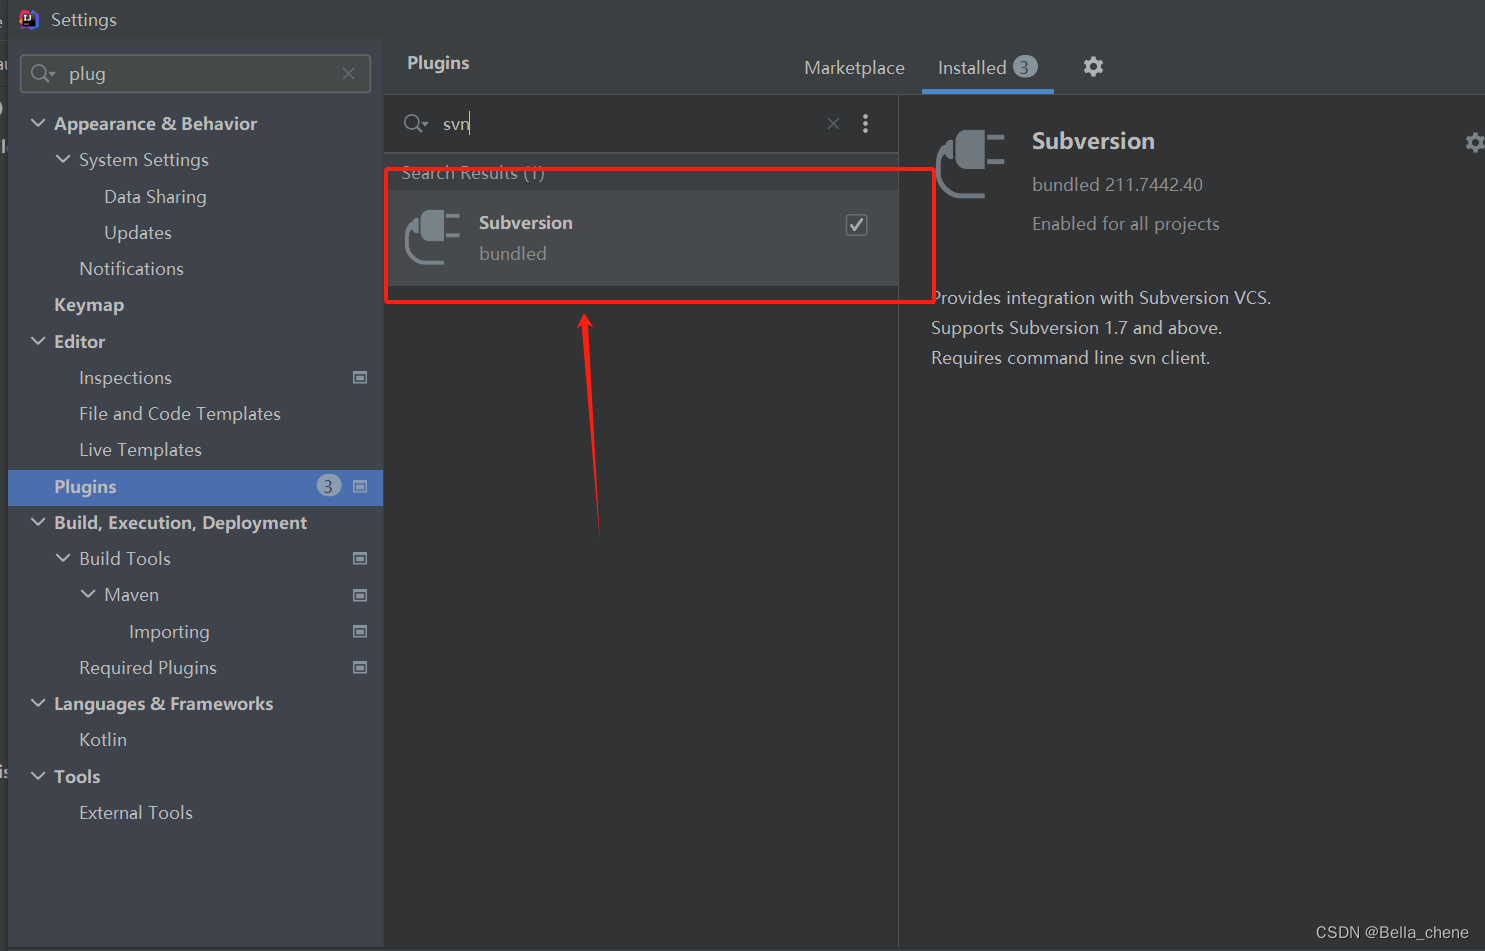Image resolution: width=1485 pixels, height=951 pixels.
Task: Open the Keymap settings
Action: coord(89,305)
